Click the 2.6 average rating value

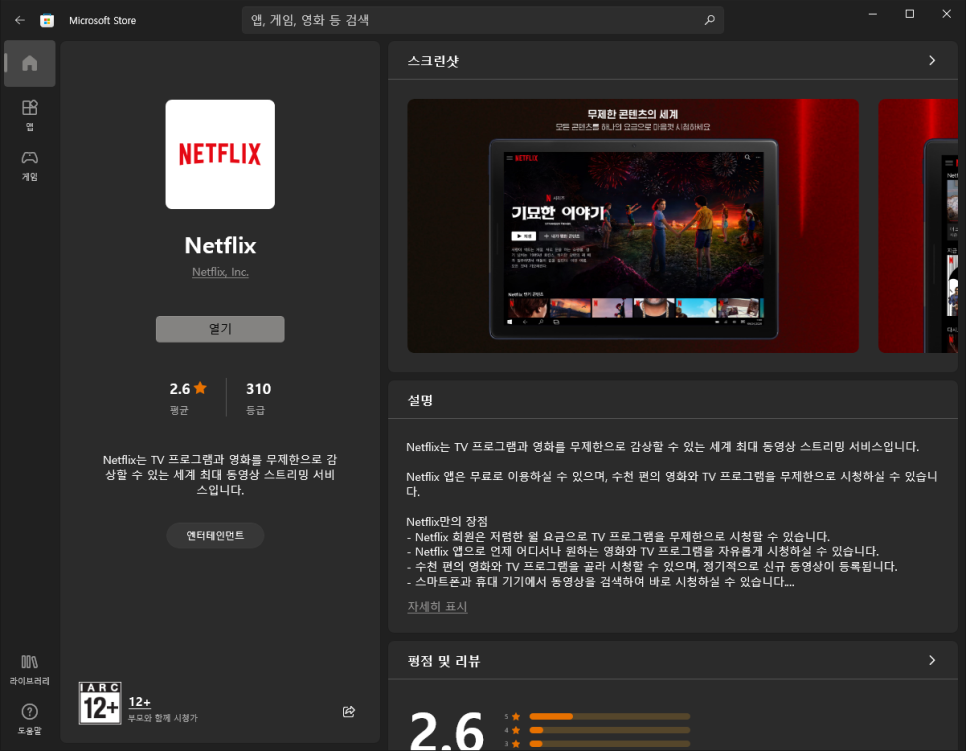click(x=180, y=389)
